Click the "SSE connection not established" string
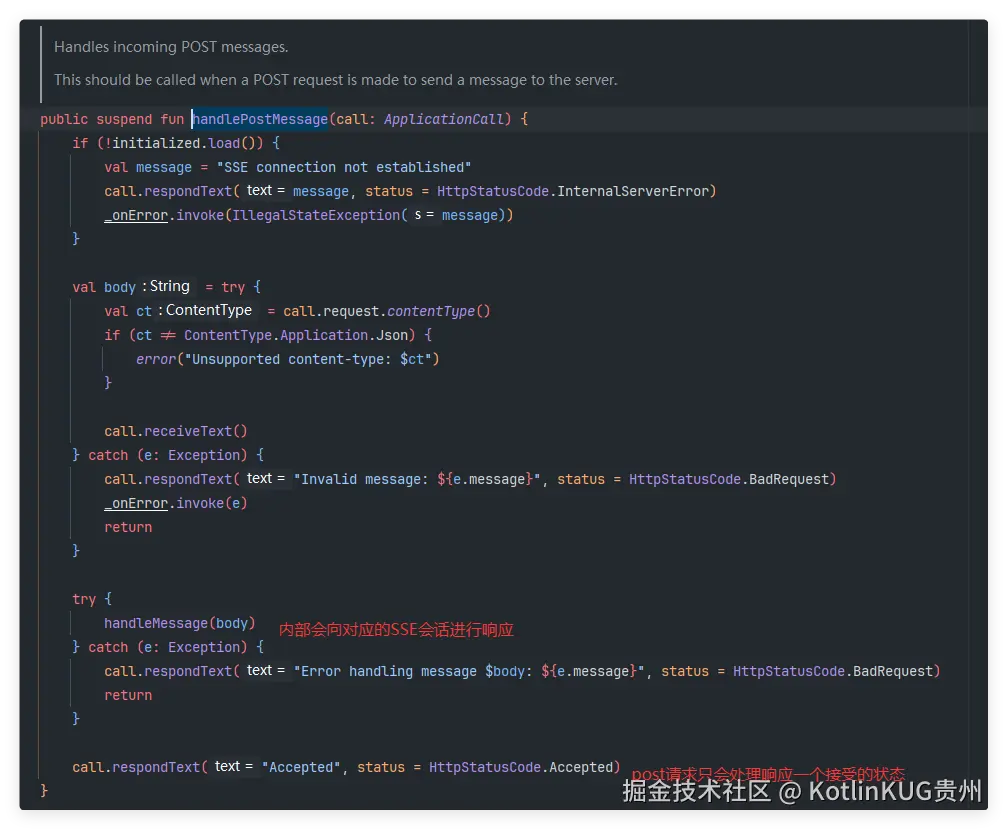 click(x=343, y=167)
